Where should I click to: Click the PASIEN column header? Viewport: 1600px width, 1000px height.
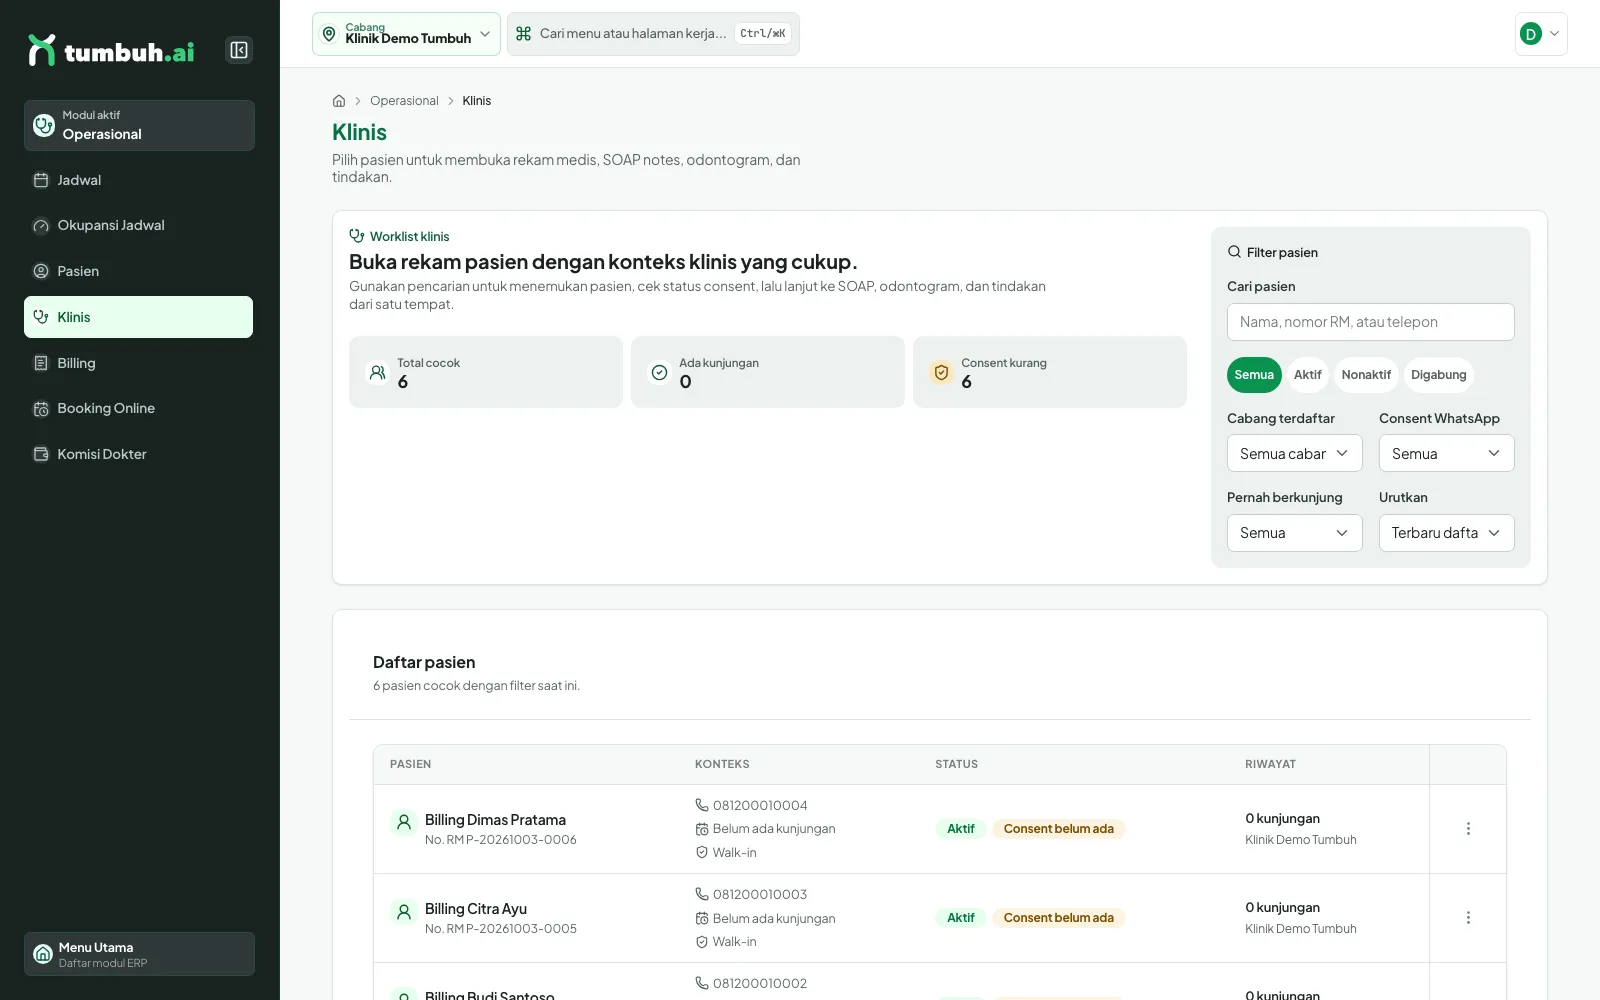(x=411, y=764)
